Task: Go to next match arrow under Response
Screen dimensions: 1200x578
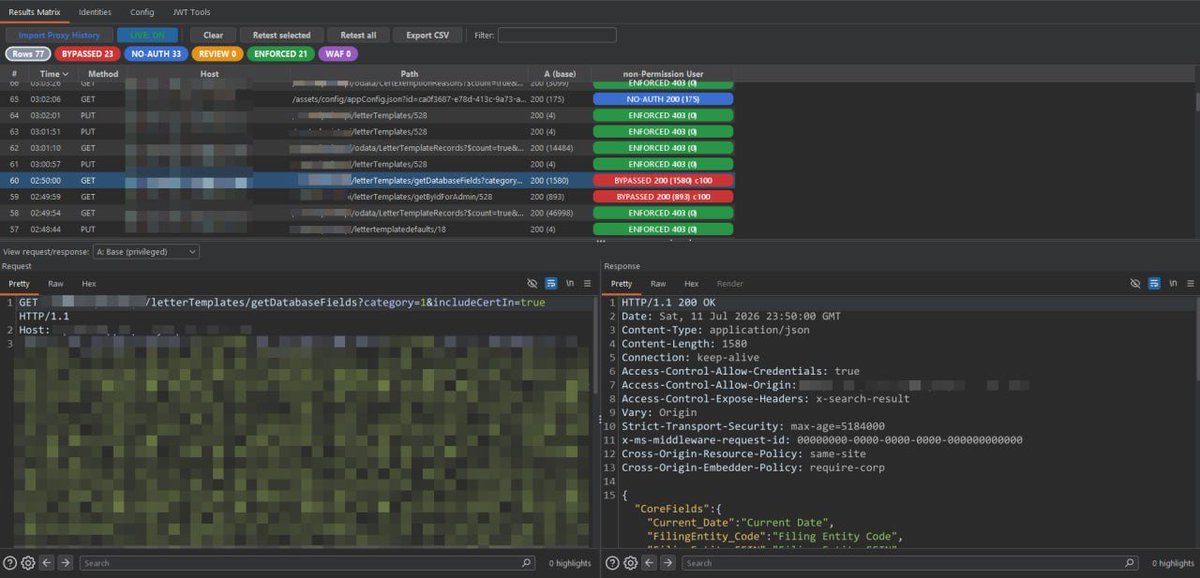Action: pos(668,563)
